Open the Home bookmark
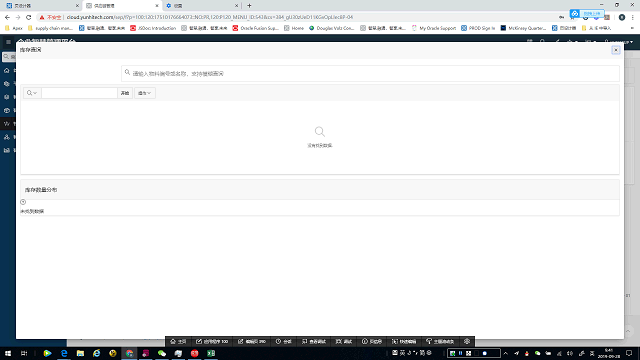 click(294, 28)
